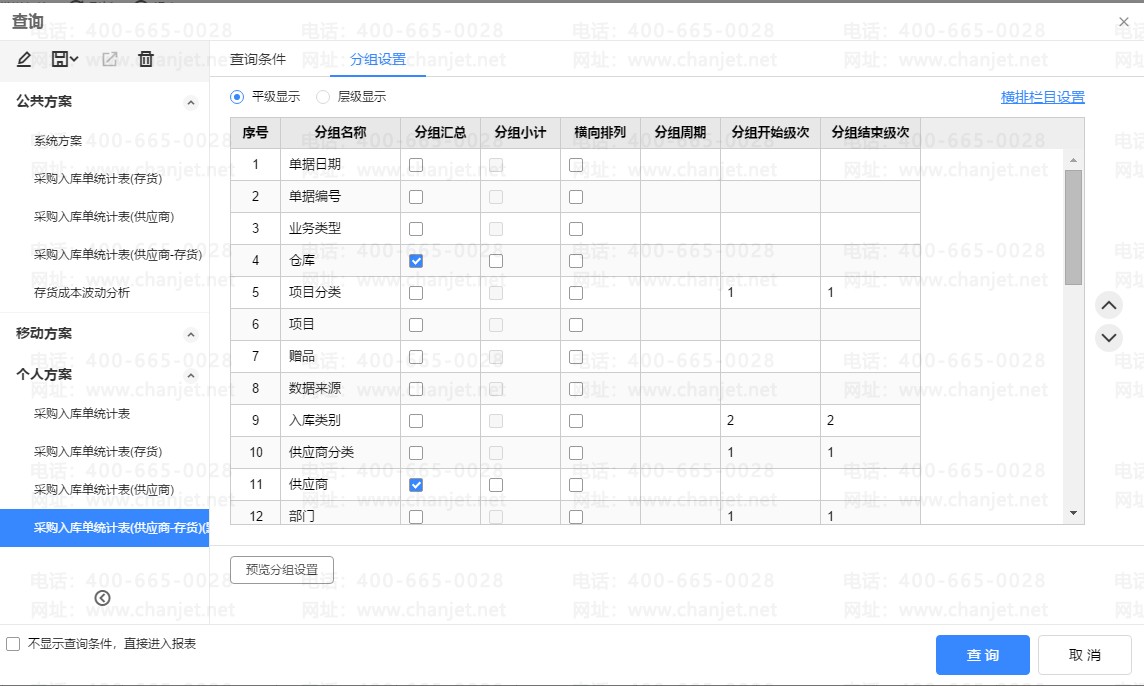Screen dimensions: 1144x686
Task: Click the vertical scrollbar thumb in the table
Action: click(1073, 227)
